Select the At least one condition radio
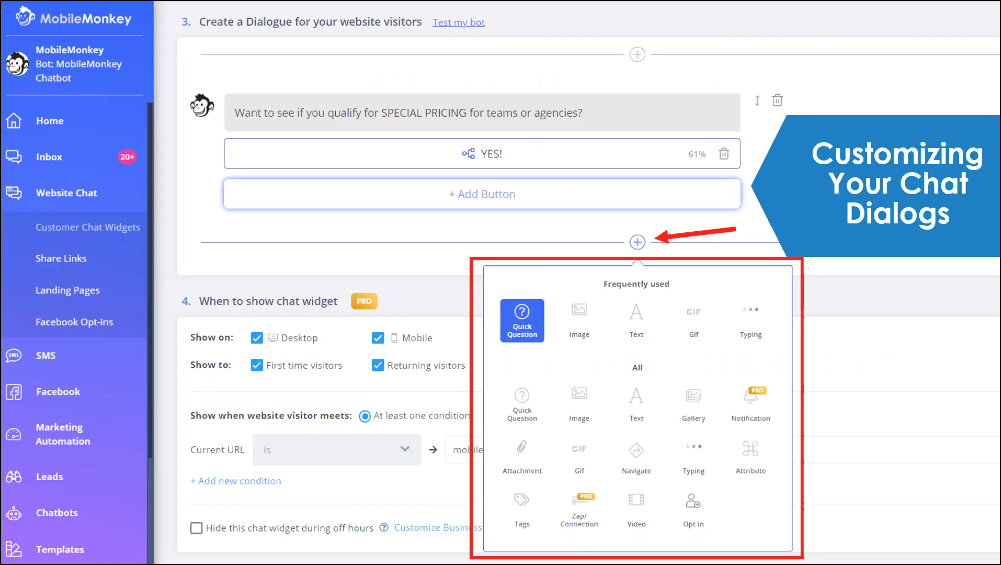 point(365,416)
